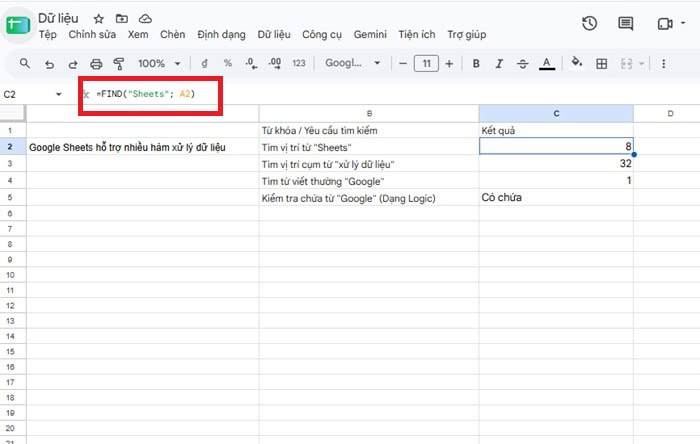Expand the name box dropdown arrow
700x444 pixels.
[58, 94]
